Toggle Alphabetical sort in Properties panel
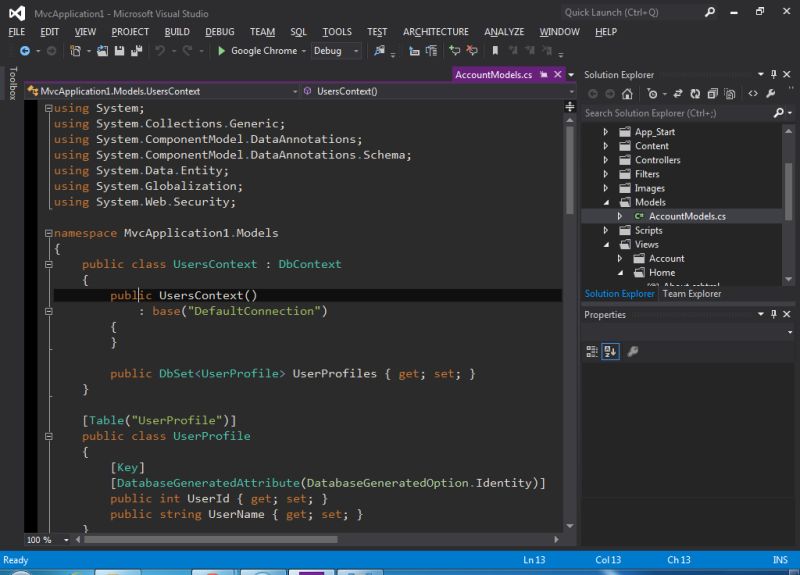 [610, 351]
